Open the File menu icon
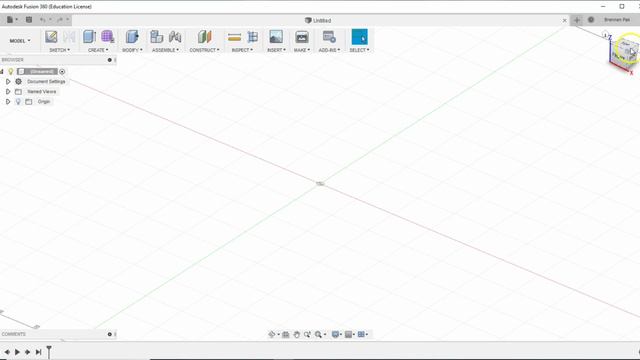The height and width of the screenshot is (360, 640). (10, 20)
